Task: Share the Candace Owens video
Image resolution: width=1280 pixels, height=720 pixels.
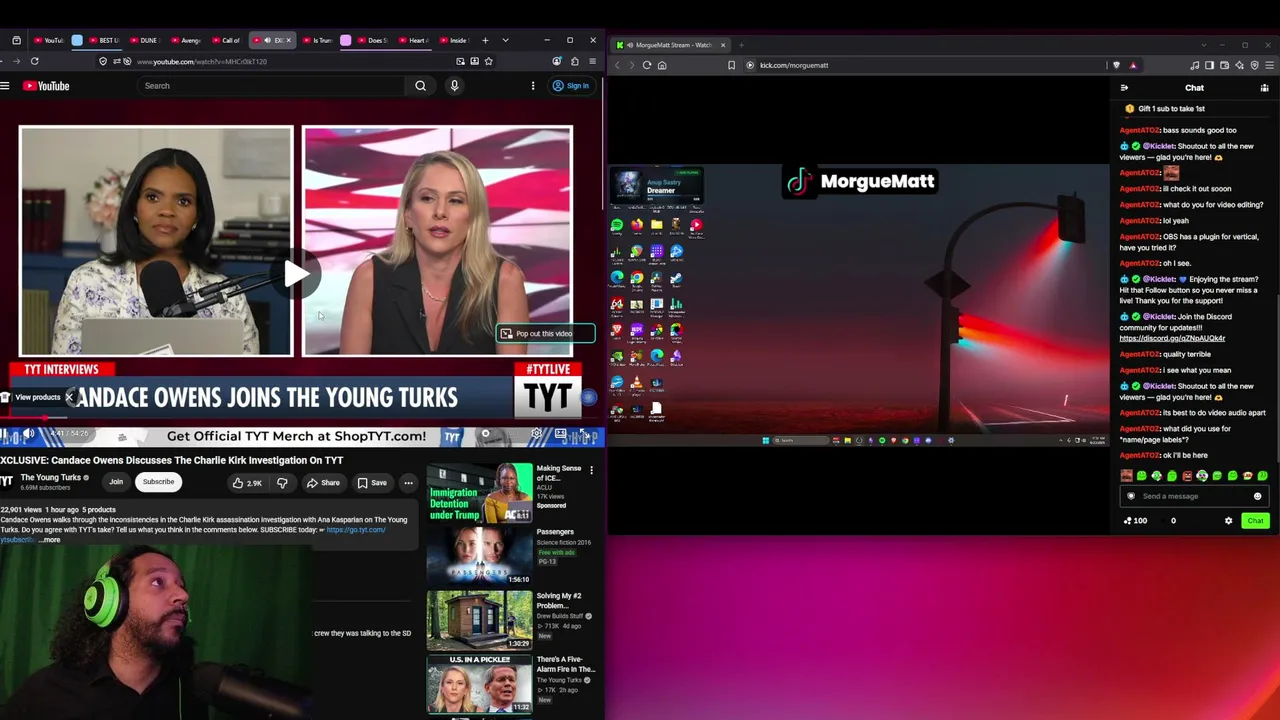Action: click(x=323, y=484)
